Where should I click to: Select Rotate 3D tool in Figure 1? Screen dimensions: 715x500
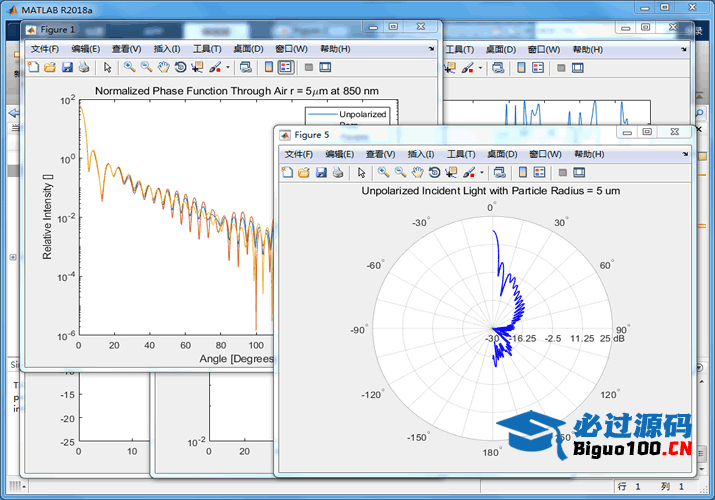coord(181,67)
